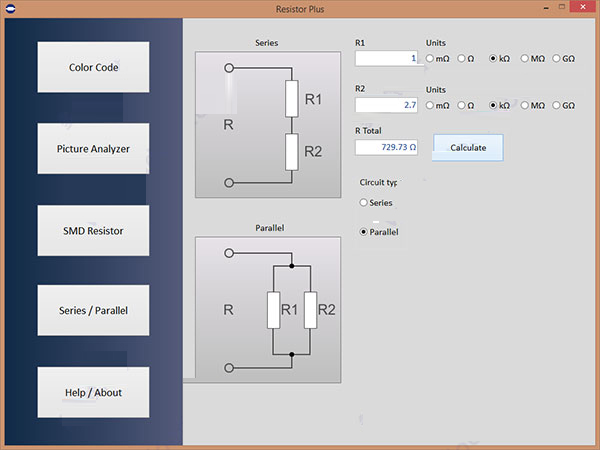Click the 'R Total' label
Viewport: 600px width, 450px height.
tap(368, 131)
